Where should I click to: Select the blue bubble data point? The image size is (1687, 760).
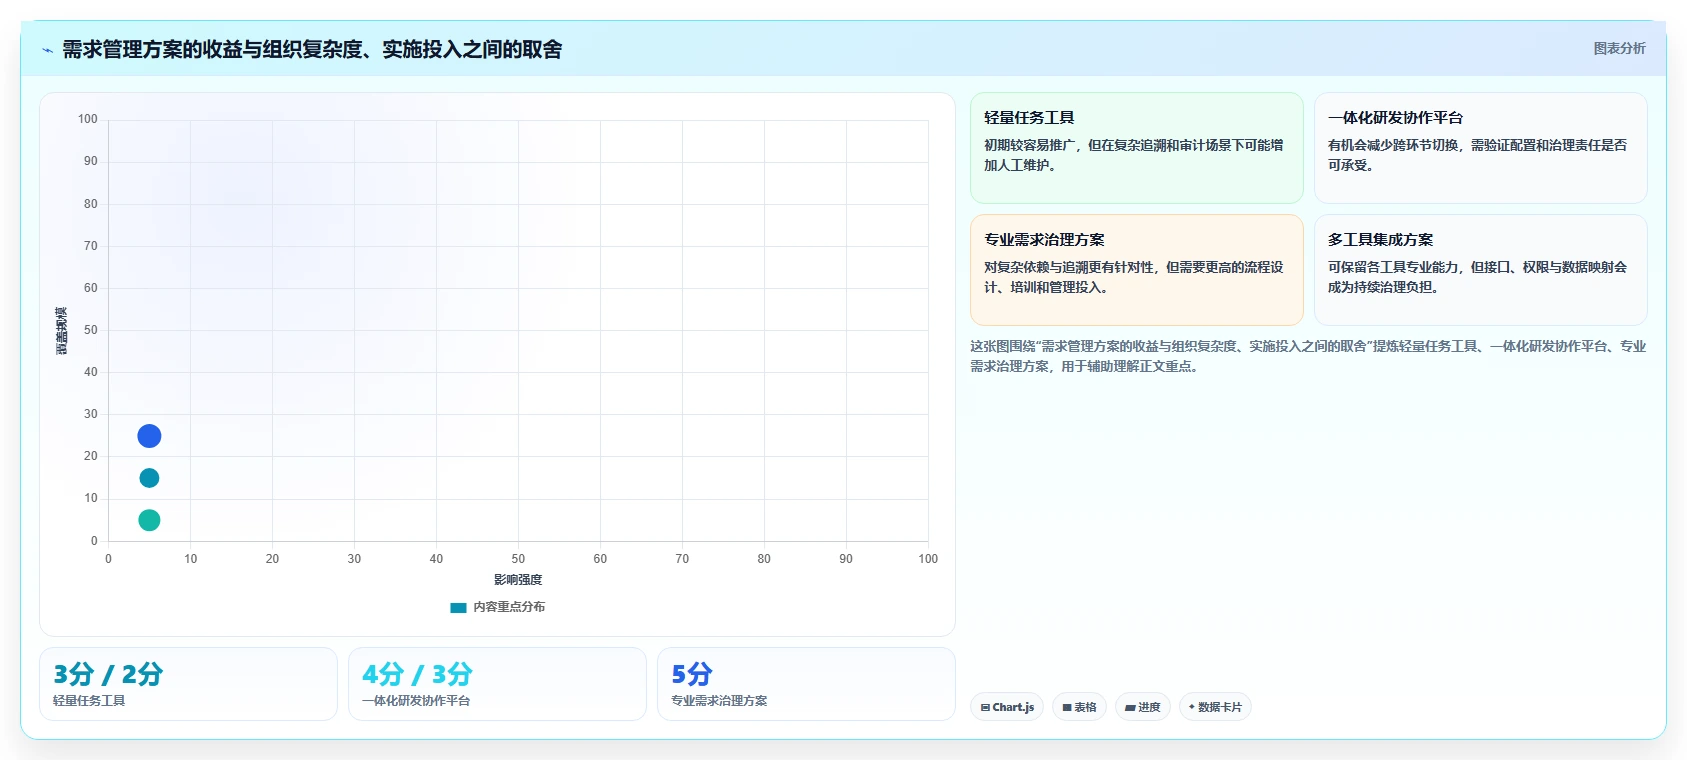click(149, 436)
